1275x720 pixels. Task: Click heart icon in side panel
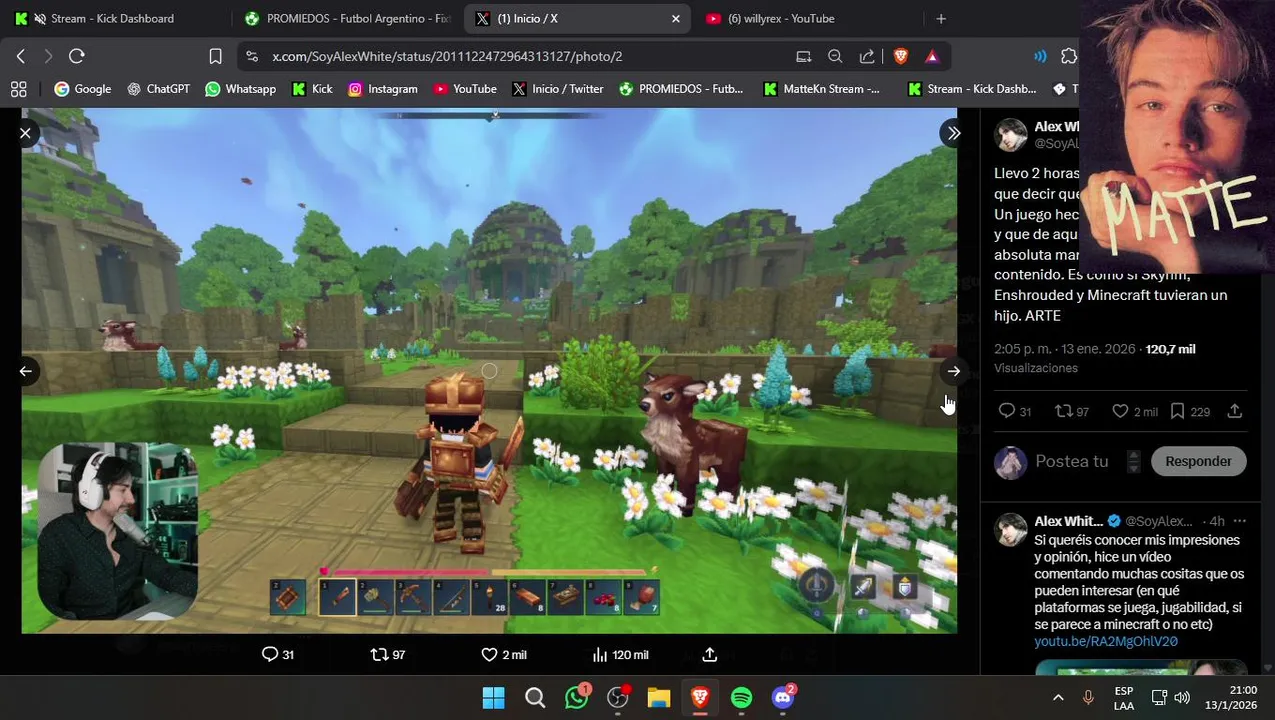coord(1121,411)
